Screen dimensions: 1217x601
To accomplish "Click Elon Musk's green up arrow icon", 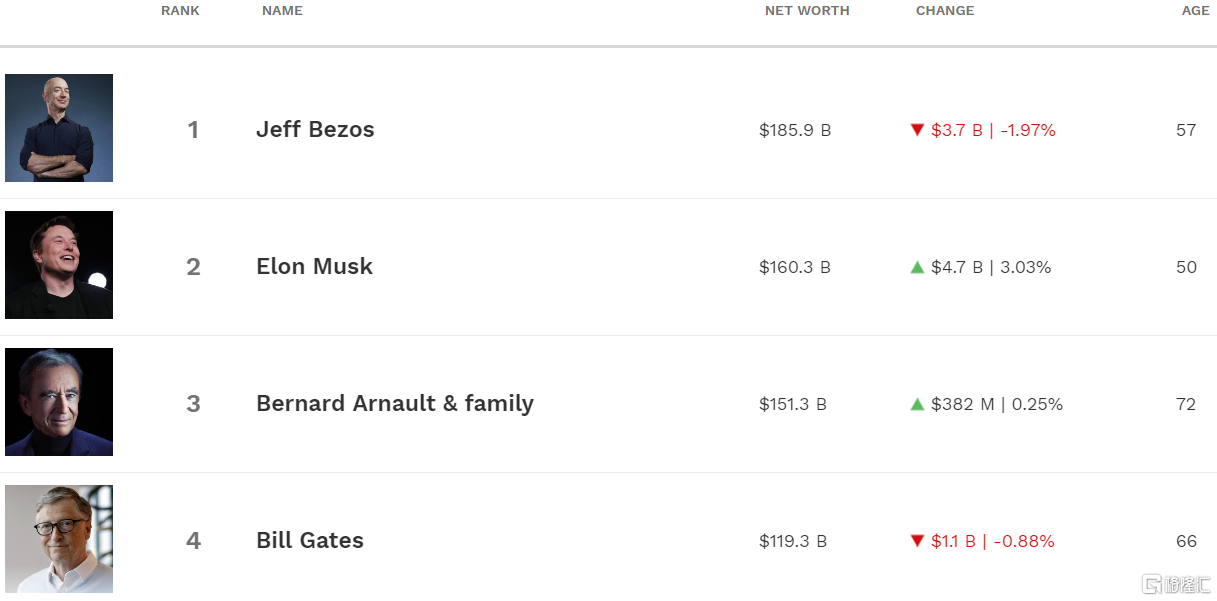I will pyautogui.click(x=917, y=267).
